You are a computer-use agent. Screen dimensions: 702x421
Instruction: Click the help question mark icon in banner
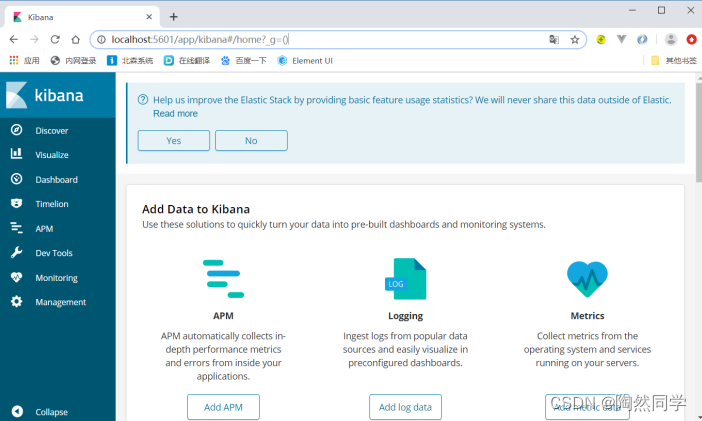tap(143, 99)
